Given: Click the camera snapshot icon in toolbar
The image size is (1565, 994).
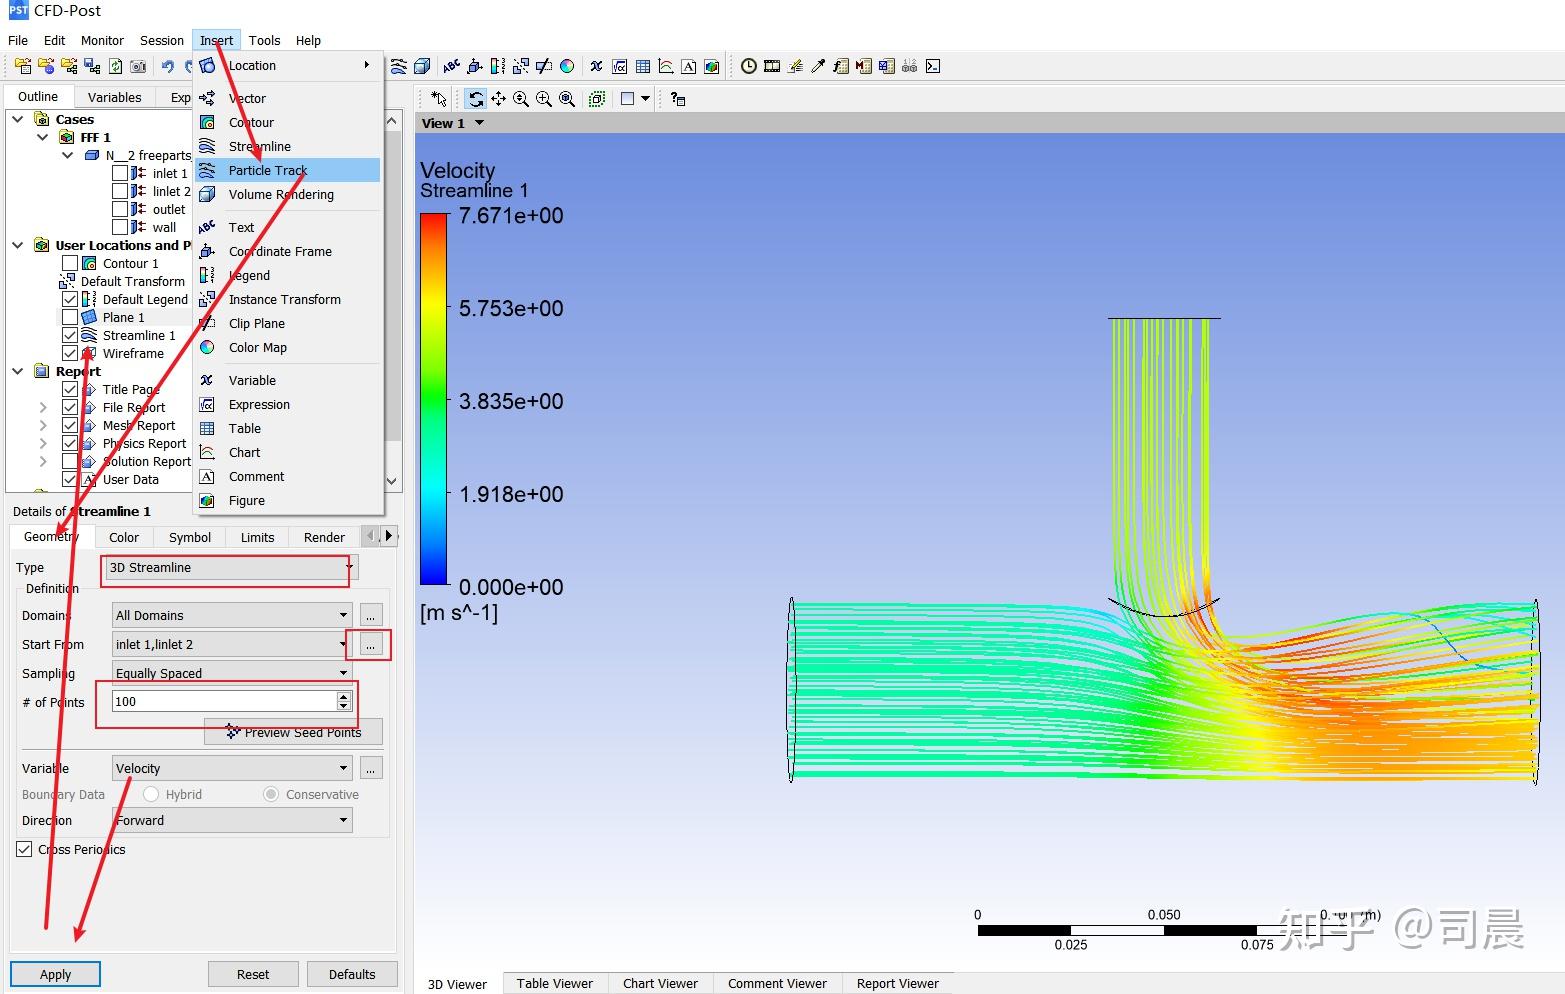Looking at the screenshot, I should tap(138, 67).
